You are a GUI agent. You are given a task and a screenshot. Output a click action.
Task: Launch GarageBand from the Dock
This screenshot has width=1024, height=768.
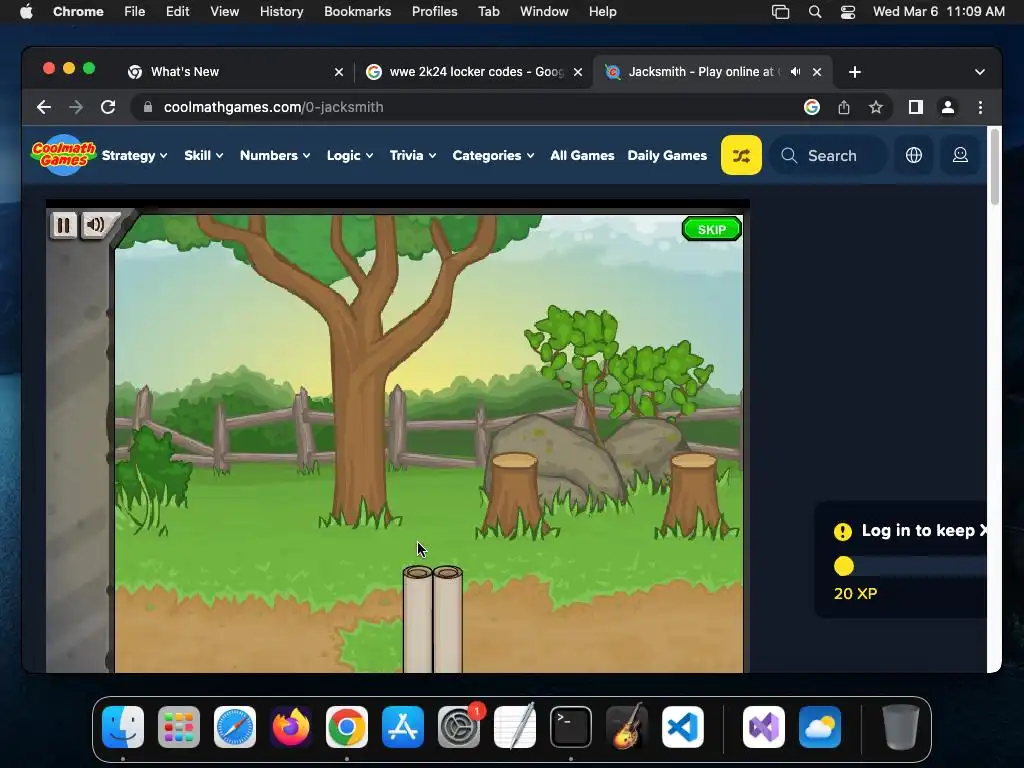click(x=627, y=727)
